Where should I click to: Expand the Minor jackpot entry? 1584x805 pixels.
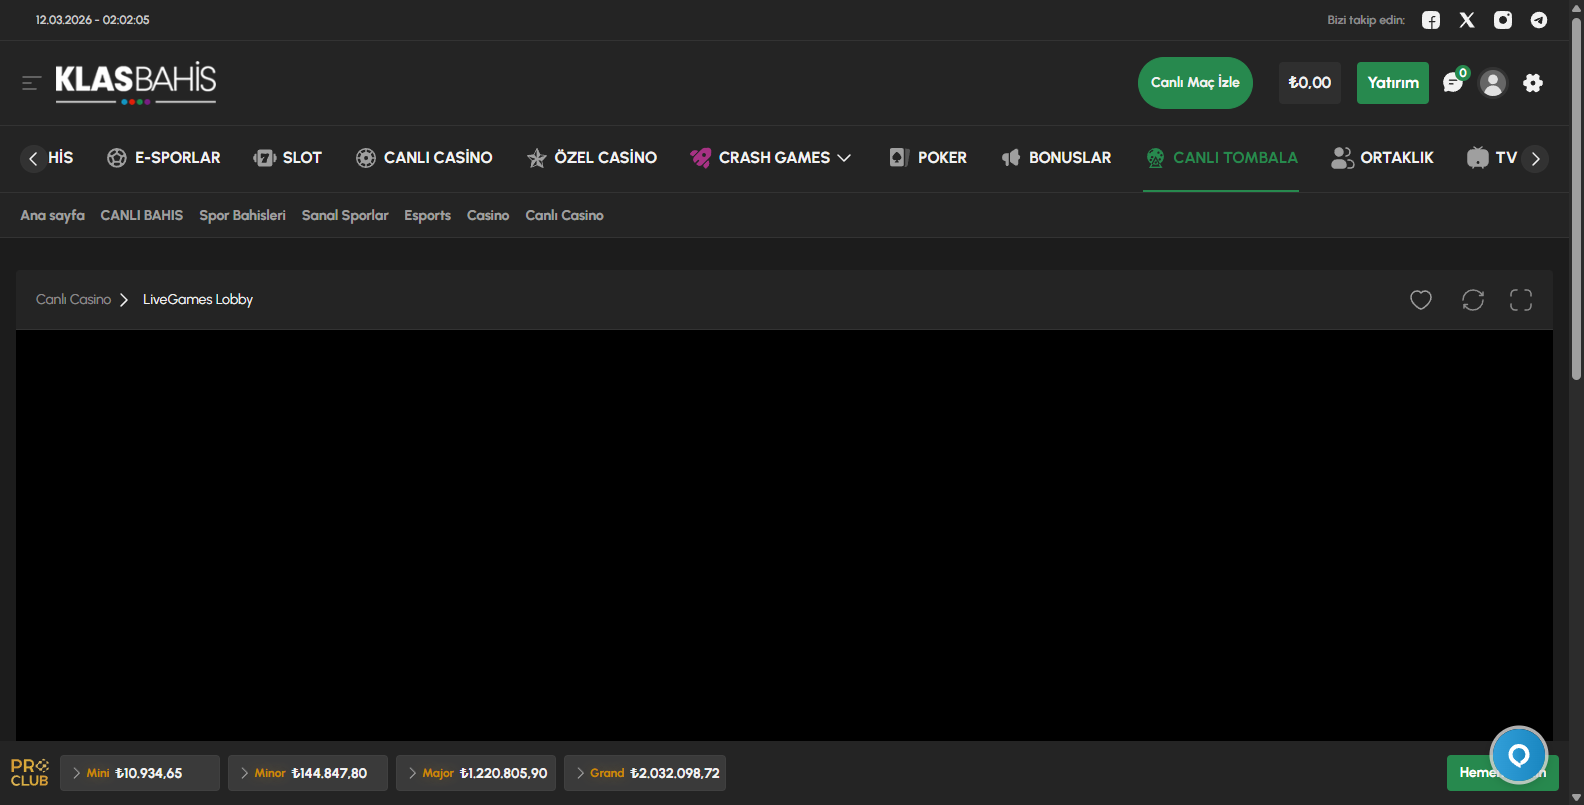pyautogui.click(x=308, y=773)
